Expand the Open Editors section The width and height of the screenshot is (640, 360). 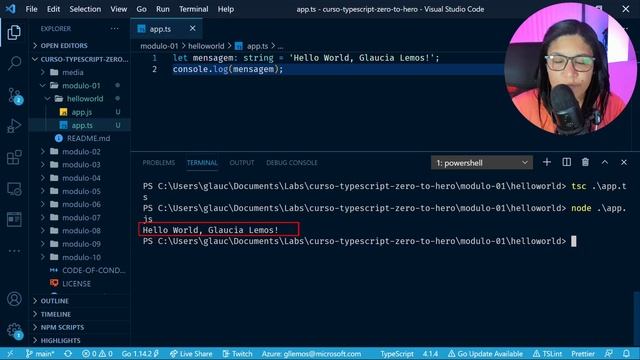[80, 45]
